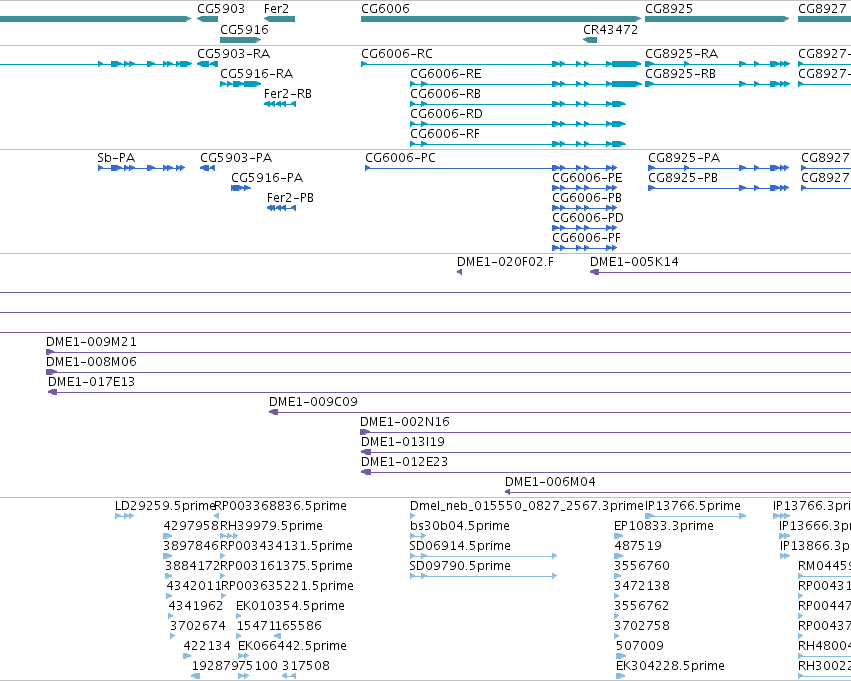The image size is (851, 681).
Task: Select EST EP10833.3prime label
Action: (664, 526)
